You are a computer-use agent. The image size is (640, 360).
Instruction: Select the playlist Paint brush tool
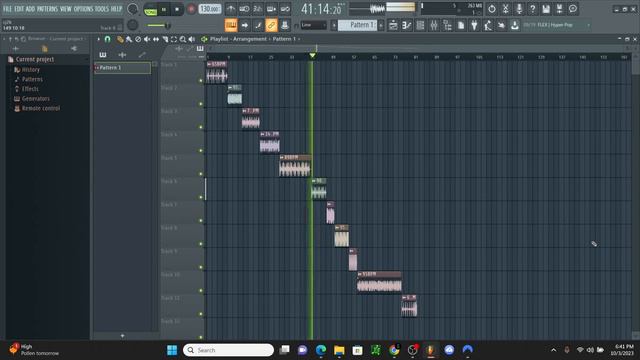click(x=129, y=39)
